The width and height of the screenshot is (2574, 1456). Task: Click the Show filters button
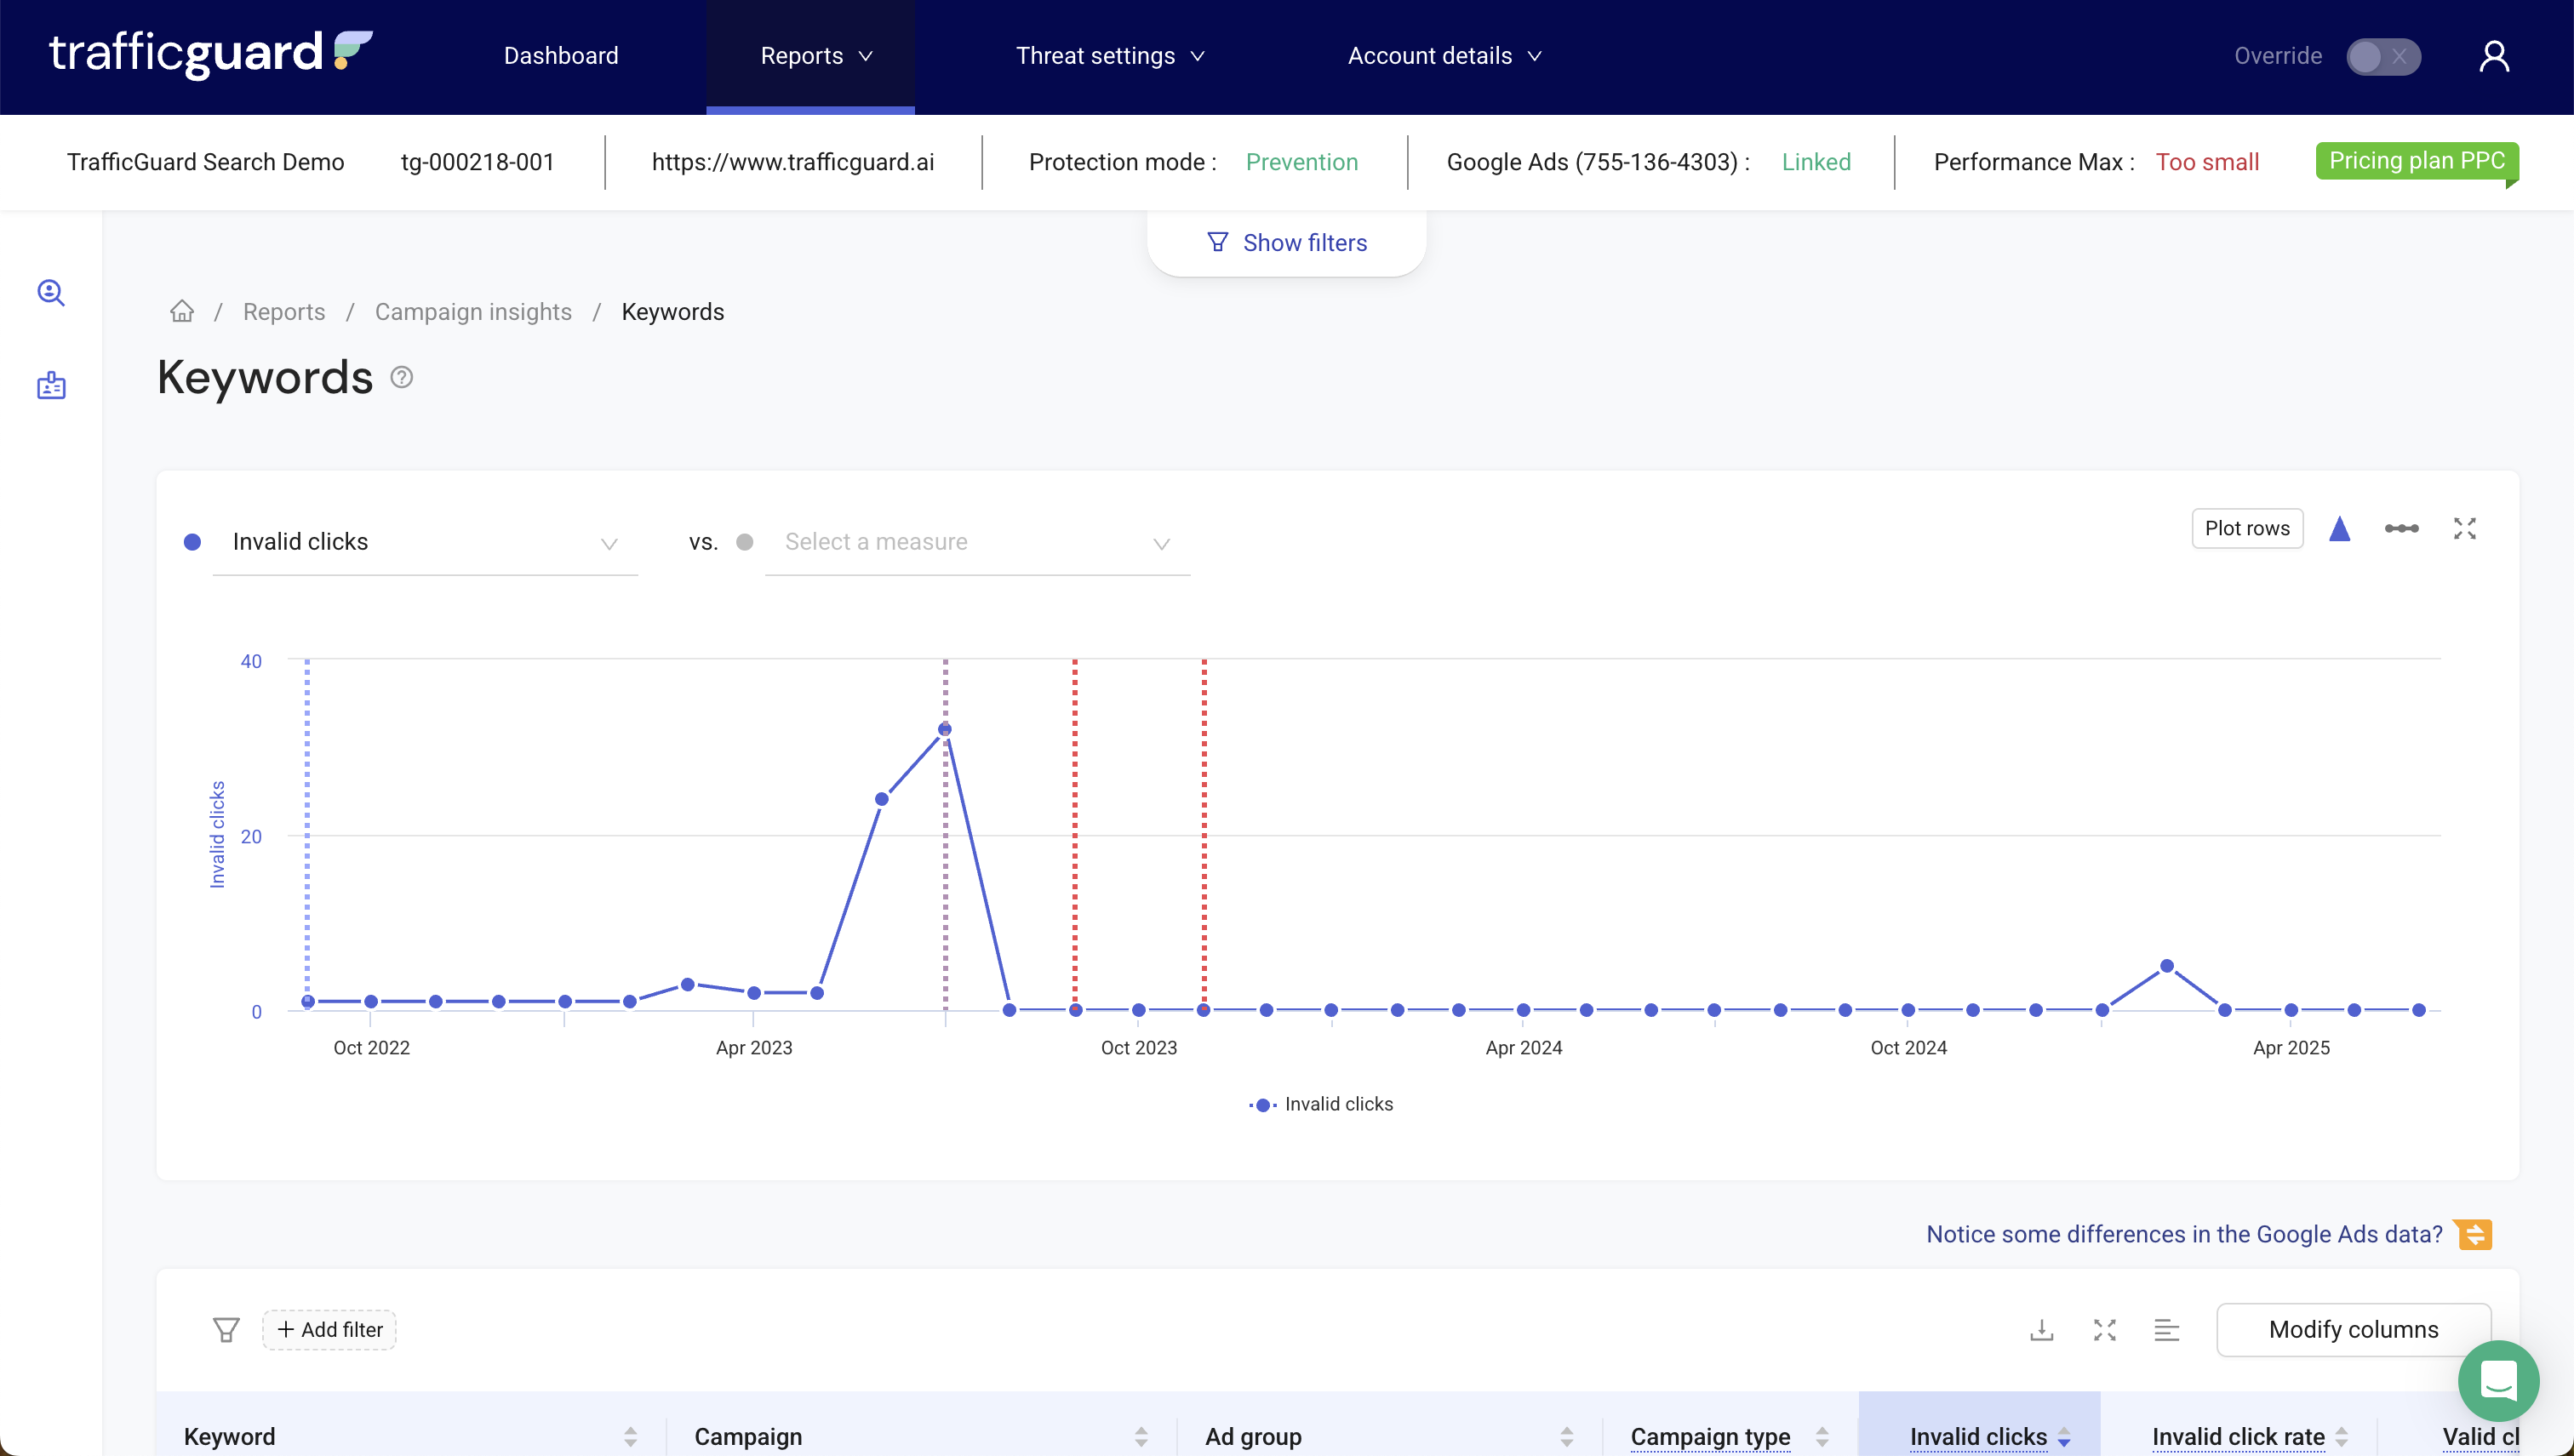tap(1286, 242)
